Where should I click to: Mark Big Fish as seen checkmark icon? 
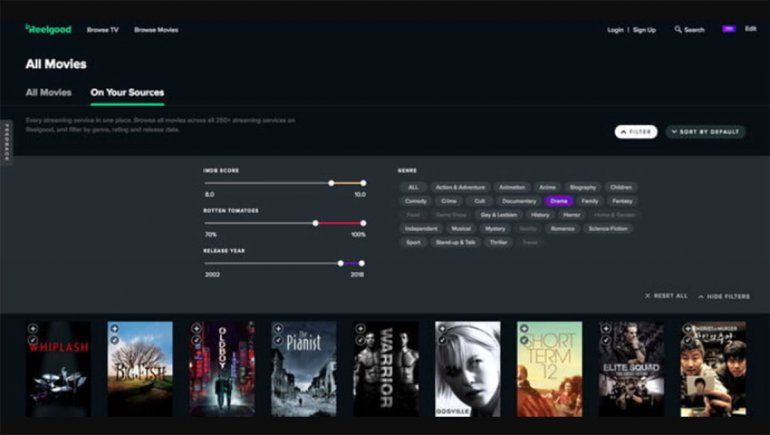click(114, 340)
